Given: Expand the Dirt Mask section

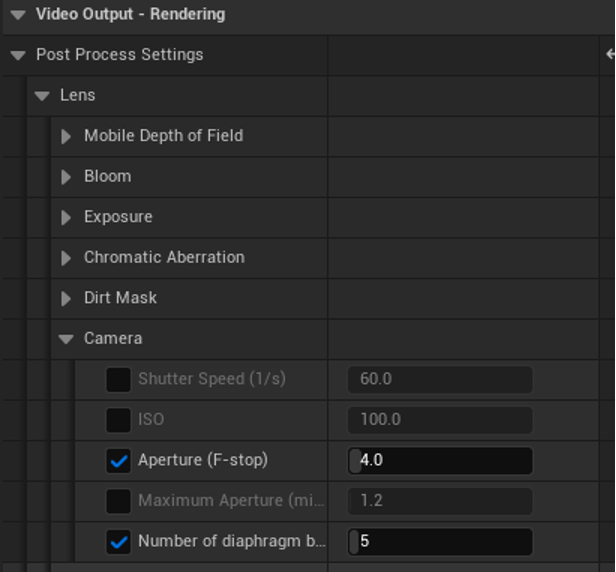Looking at the screenshot, I should (66, 298).
